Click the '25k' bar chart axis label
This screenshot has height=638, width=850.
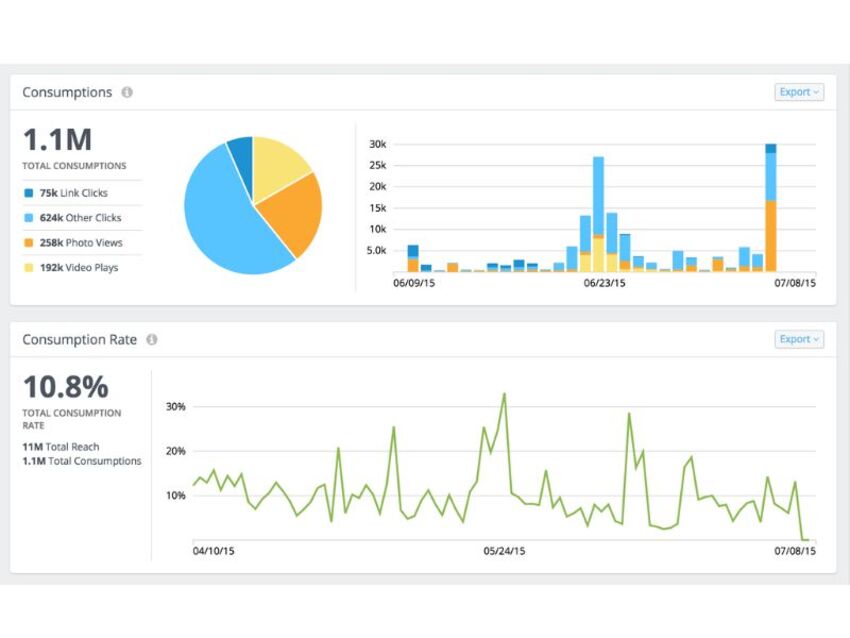point(378,165)
